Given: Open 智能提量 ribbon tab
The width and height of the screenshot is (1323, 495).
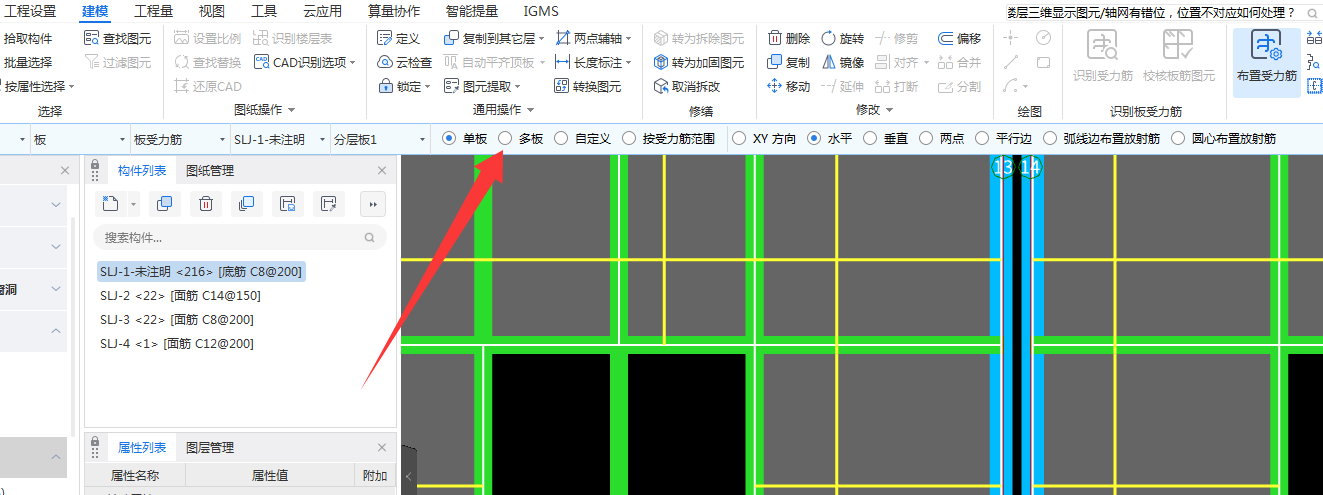Looking at the screenshot, I should click(x=473, y=12).
